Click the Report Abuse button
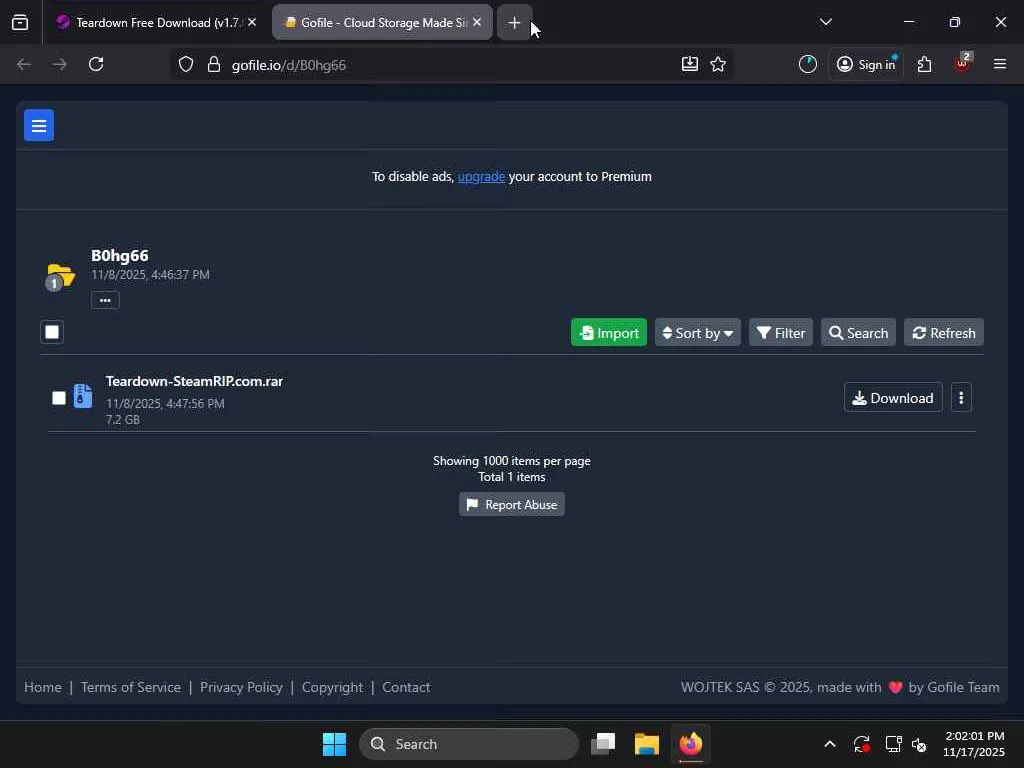 click(x=511, y=504)
